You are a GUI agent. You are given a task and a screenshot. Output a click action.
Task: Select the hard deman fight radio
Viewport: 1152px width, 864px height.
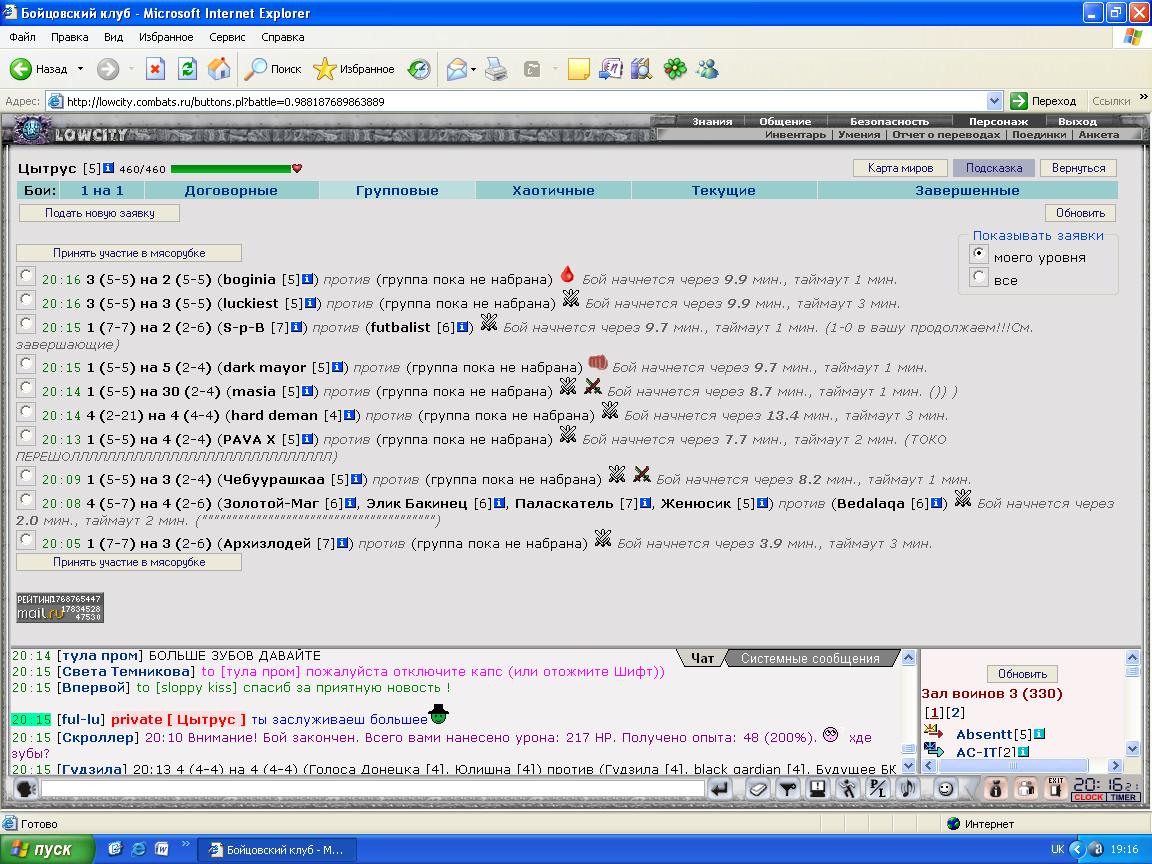(26, 411)
